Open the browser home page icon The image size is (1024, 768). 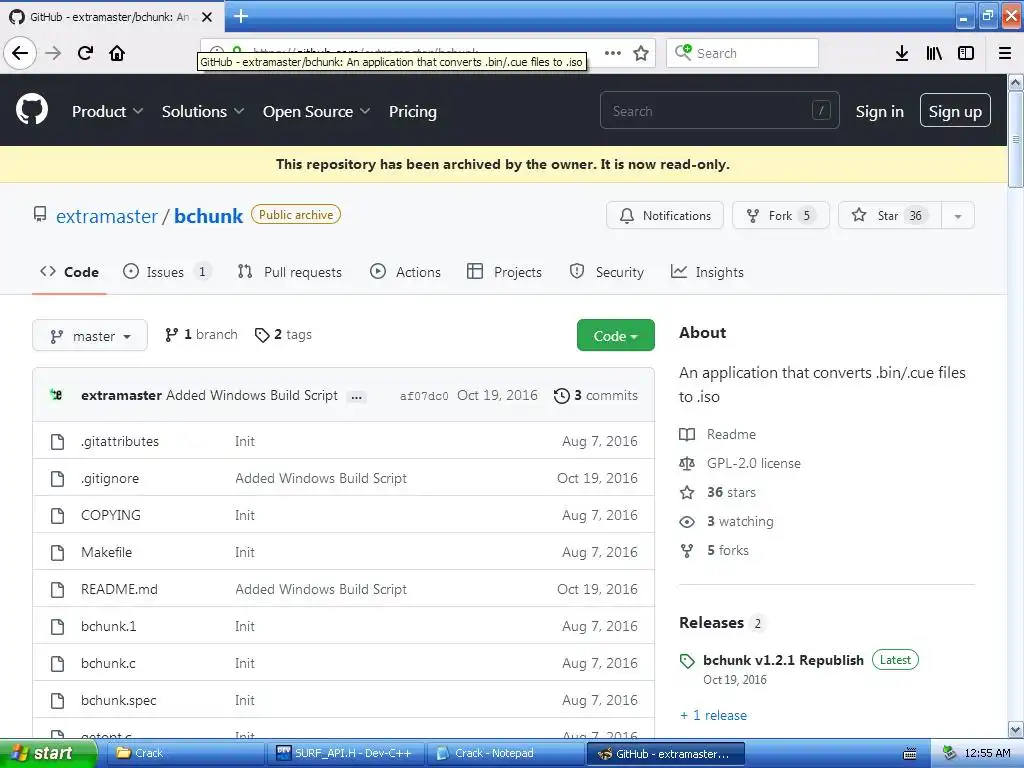(x=117, y=53)
